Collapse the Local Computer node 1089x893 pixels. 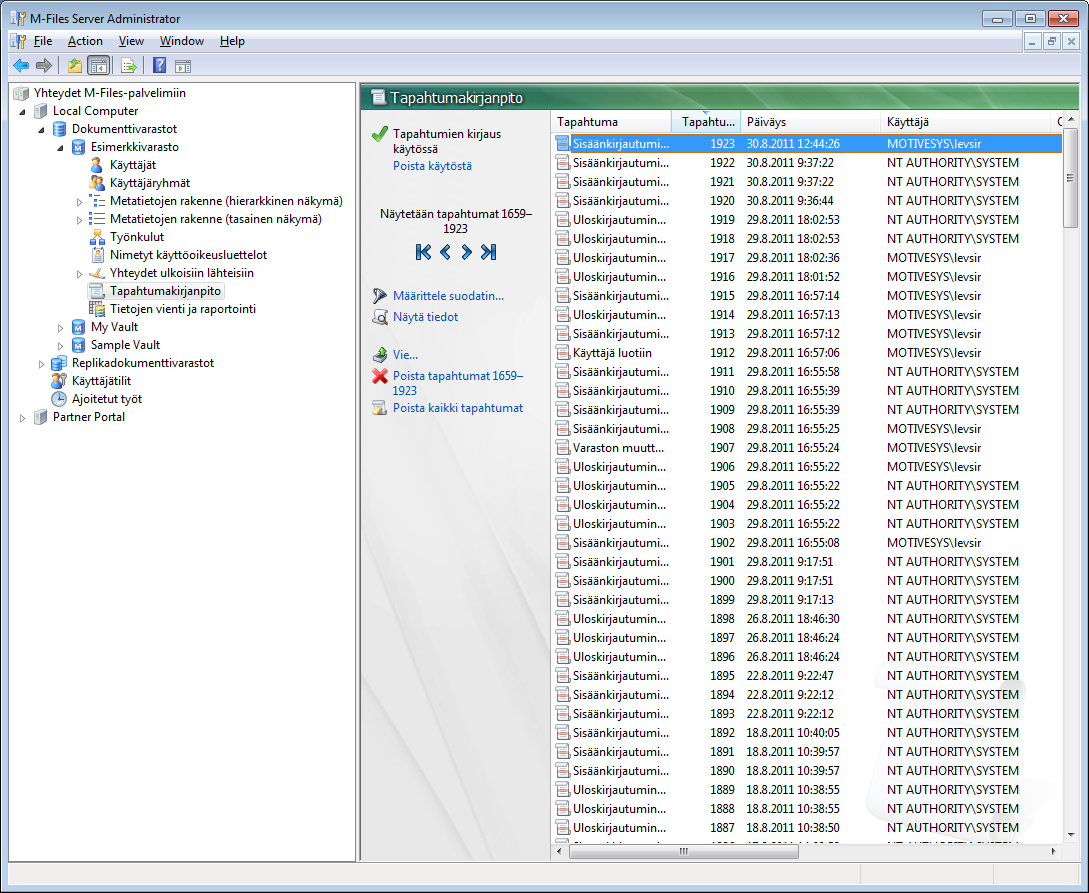pos(22,111)
